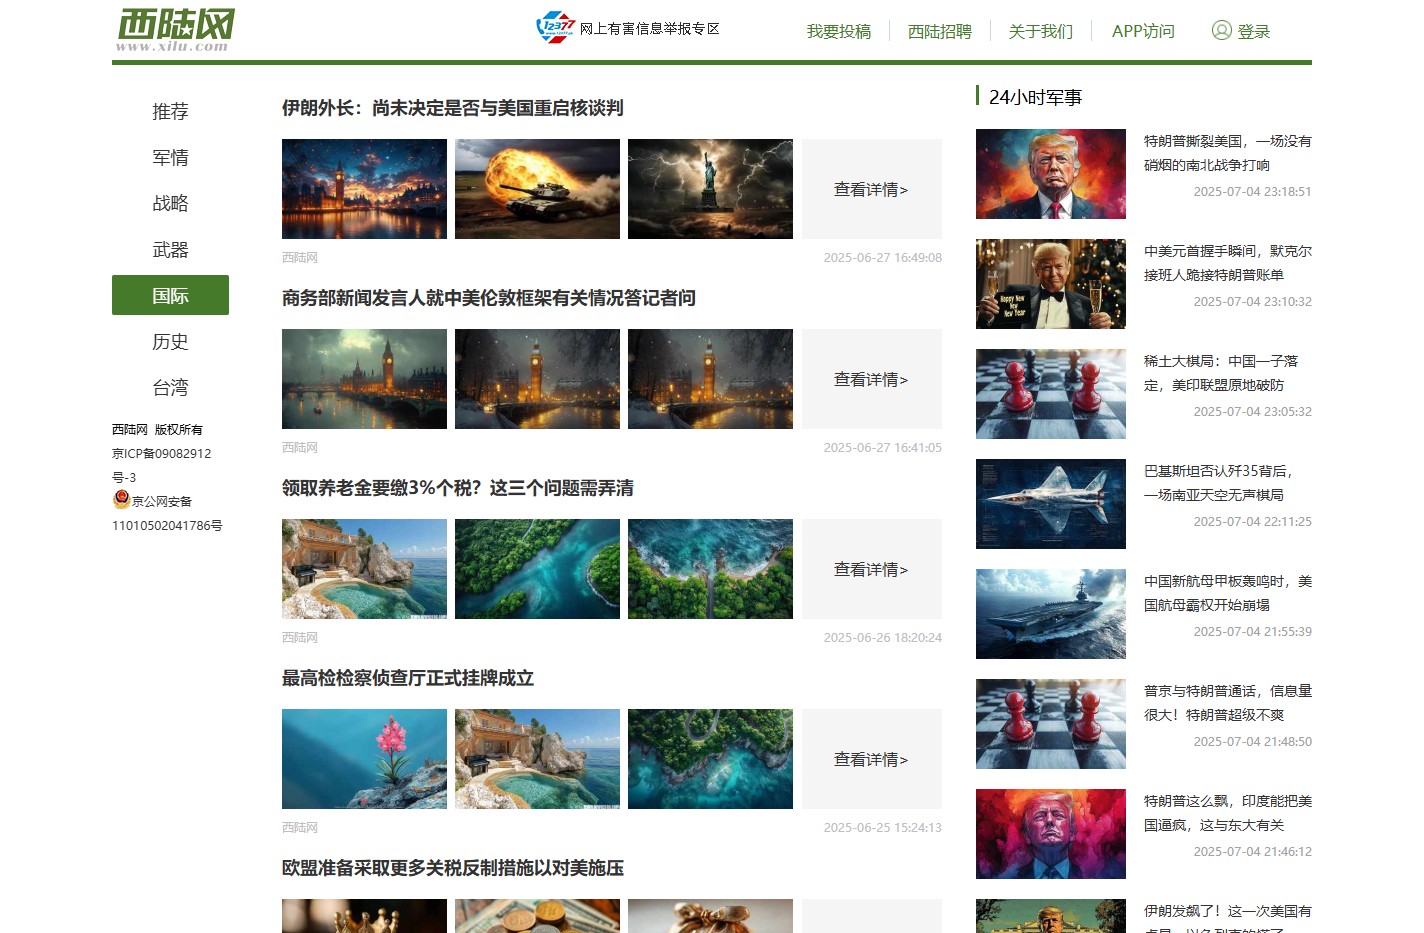The height and width of the screenshot is (933, 1424).
Task: Select the 战略 sidebar category
Action: pos(170,203)
